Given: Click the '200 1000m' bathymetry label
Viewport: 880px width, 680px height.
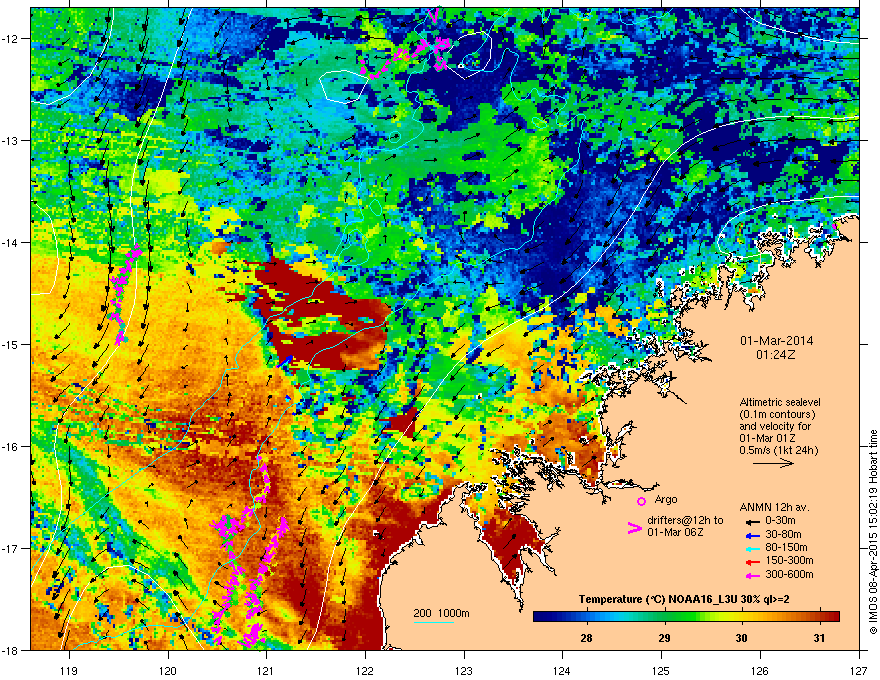Looking at the screenshot, I should point(441,613).
